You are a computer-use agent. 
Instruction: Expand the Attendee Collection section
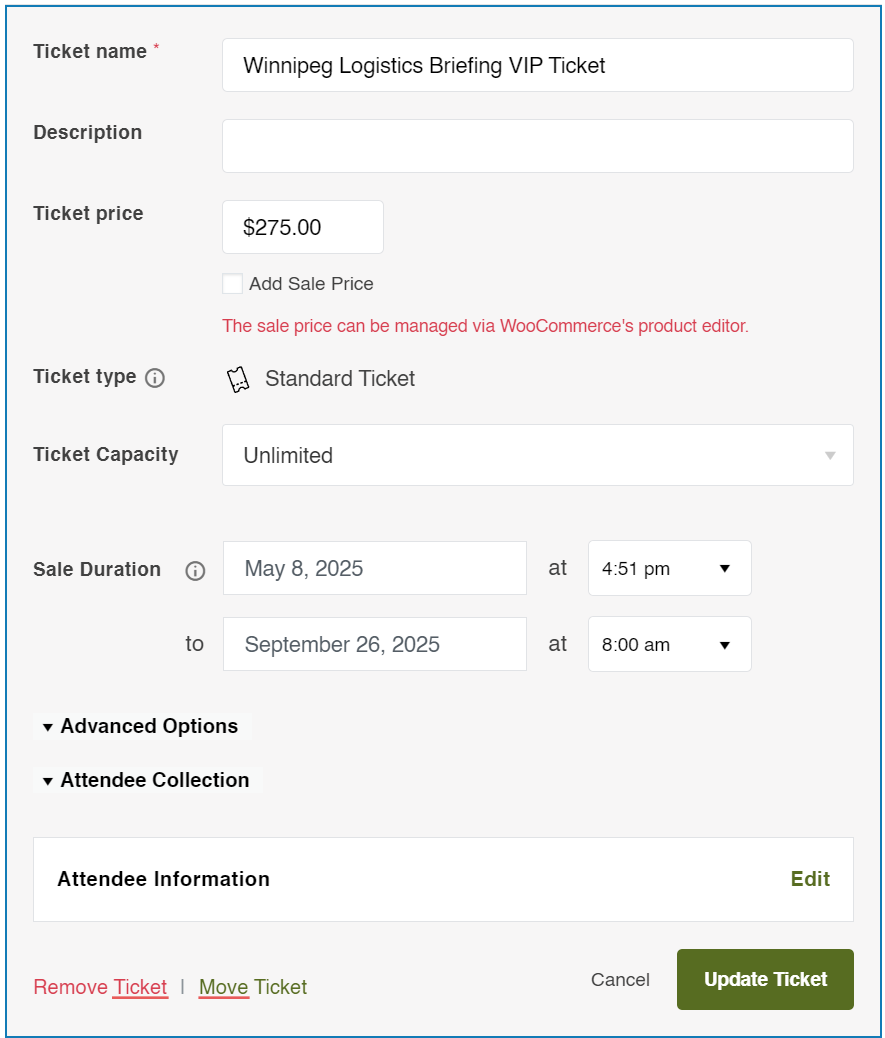(148, 780)
